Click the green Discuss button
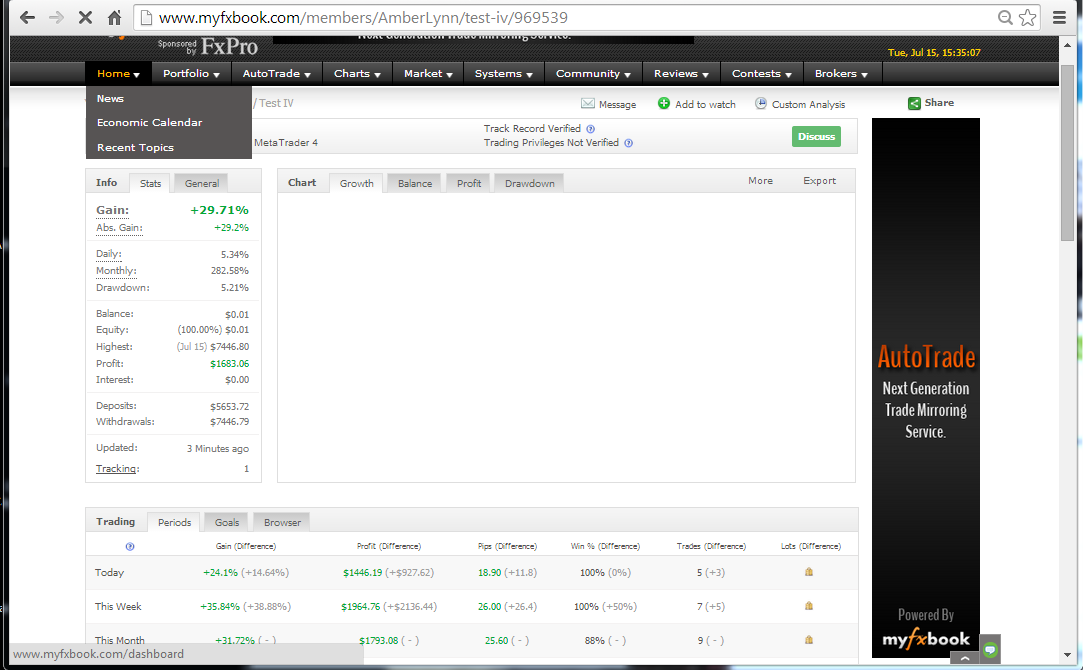This screenshot has width=1083, height=670. (816, 136)
